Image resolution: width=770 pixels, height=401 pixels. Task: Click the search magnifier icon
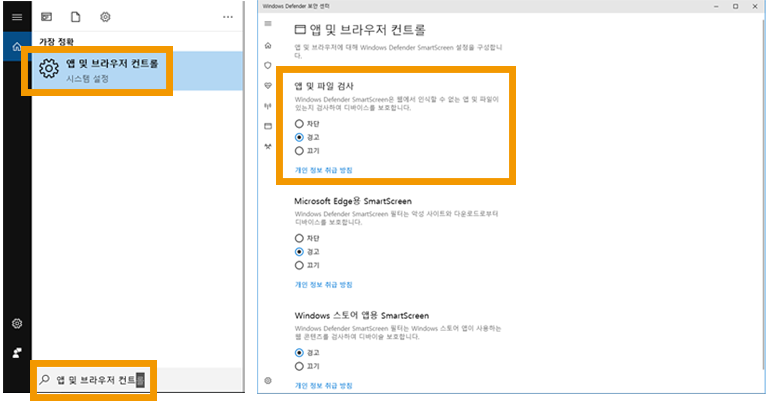pyautogui.click(x=45, y=379)
